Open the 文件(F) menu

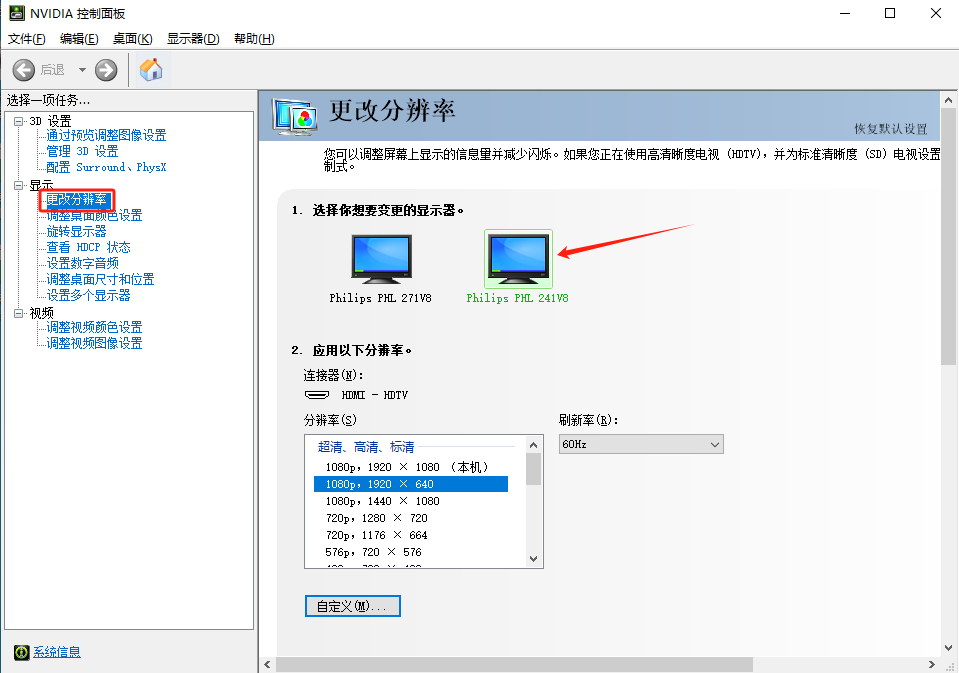(x=26, y=39)
